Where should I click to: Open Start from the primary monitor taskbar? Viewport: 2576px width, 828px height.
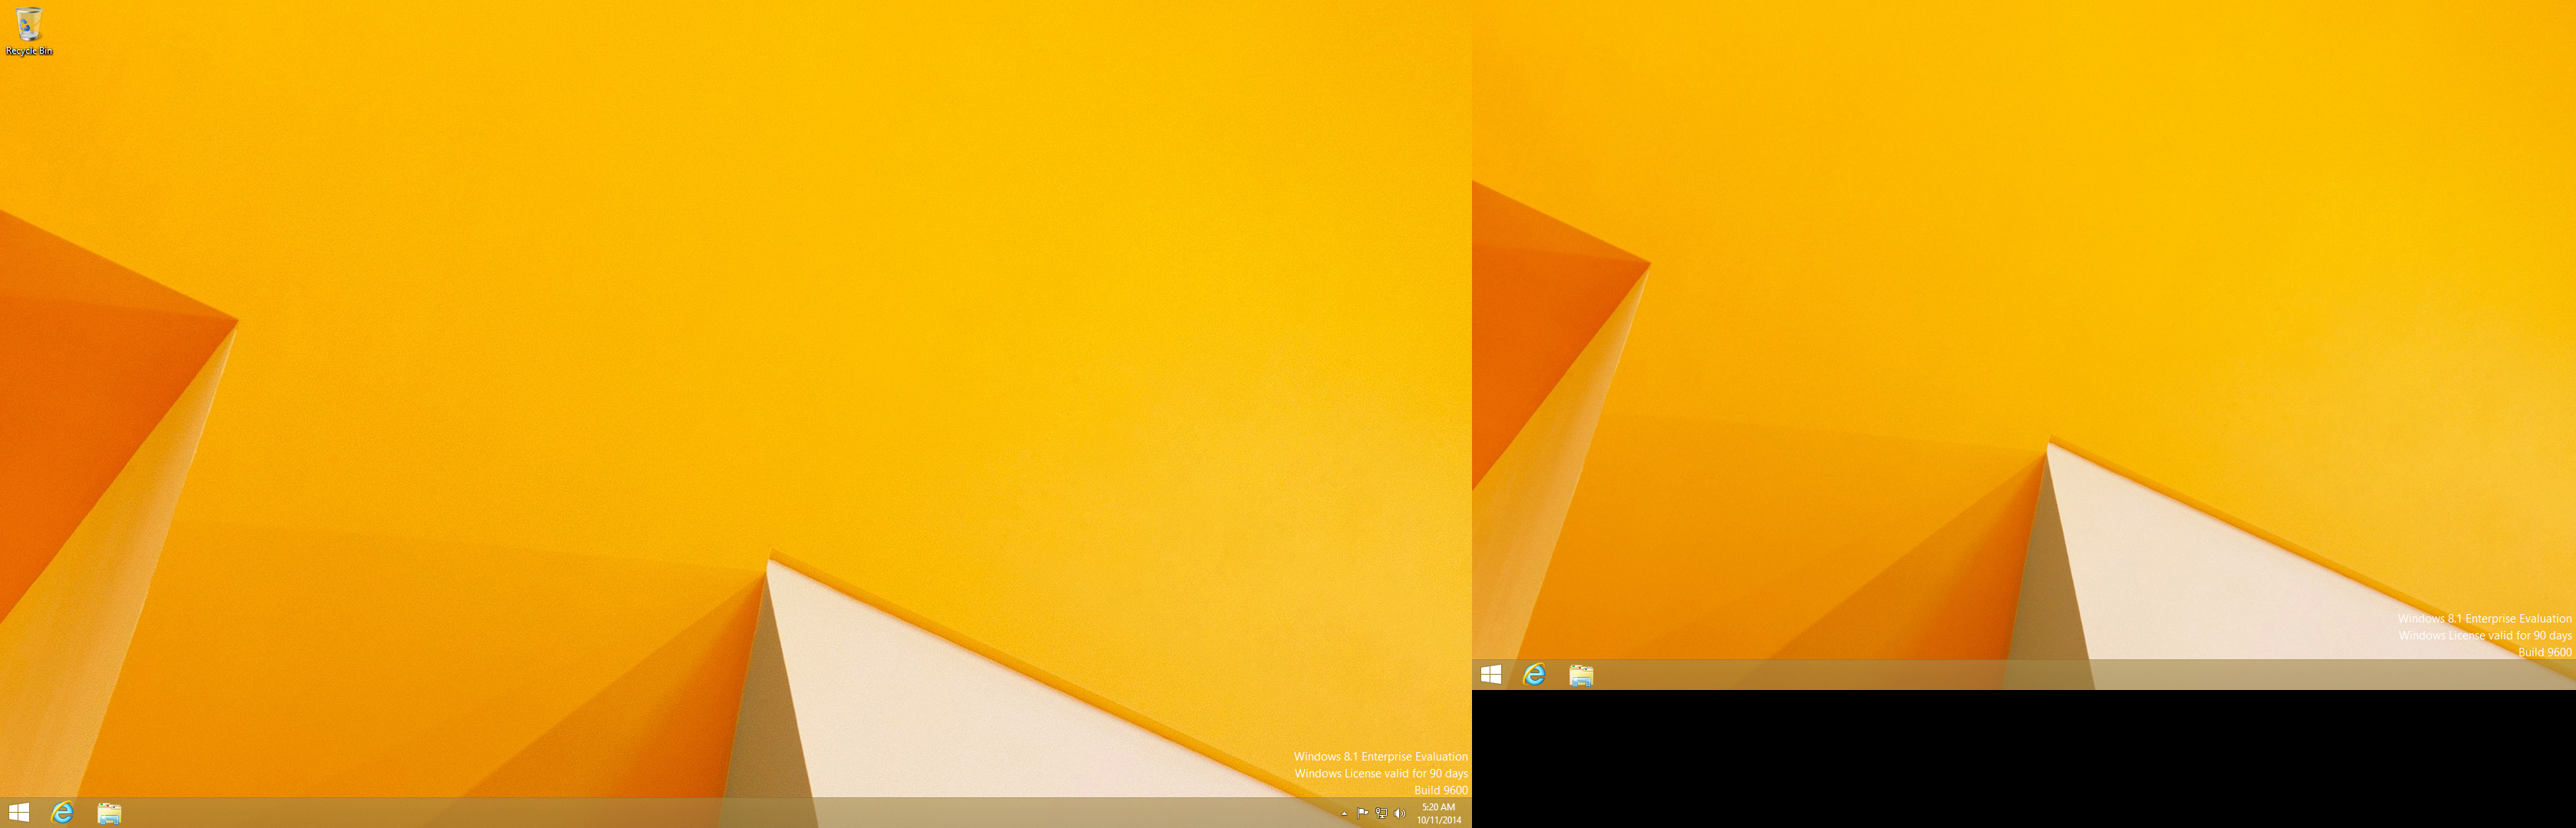19,813
